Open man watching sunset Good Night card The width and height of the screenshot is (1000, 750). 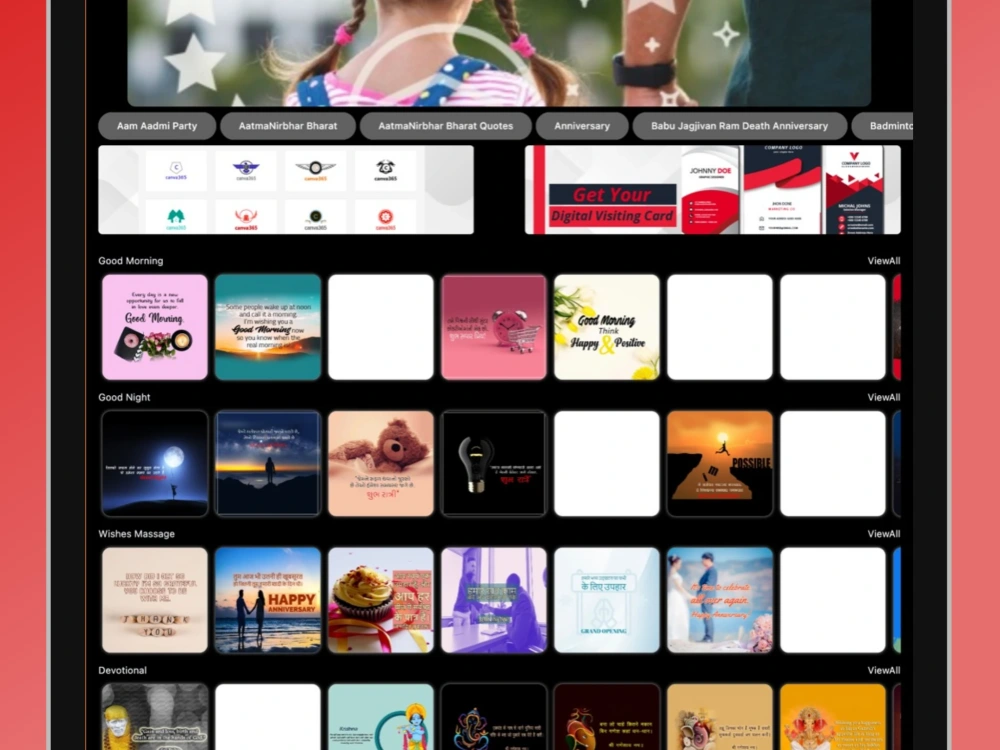pos(268,464)
